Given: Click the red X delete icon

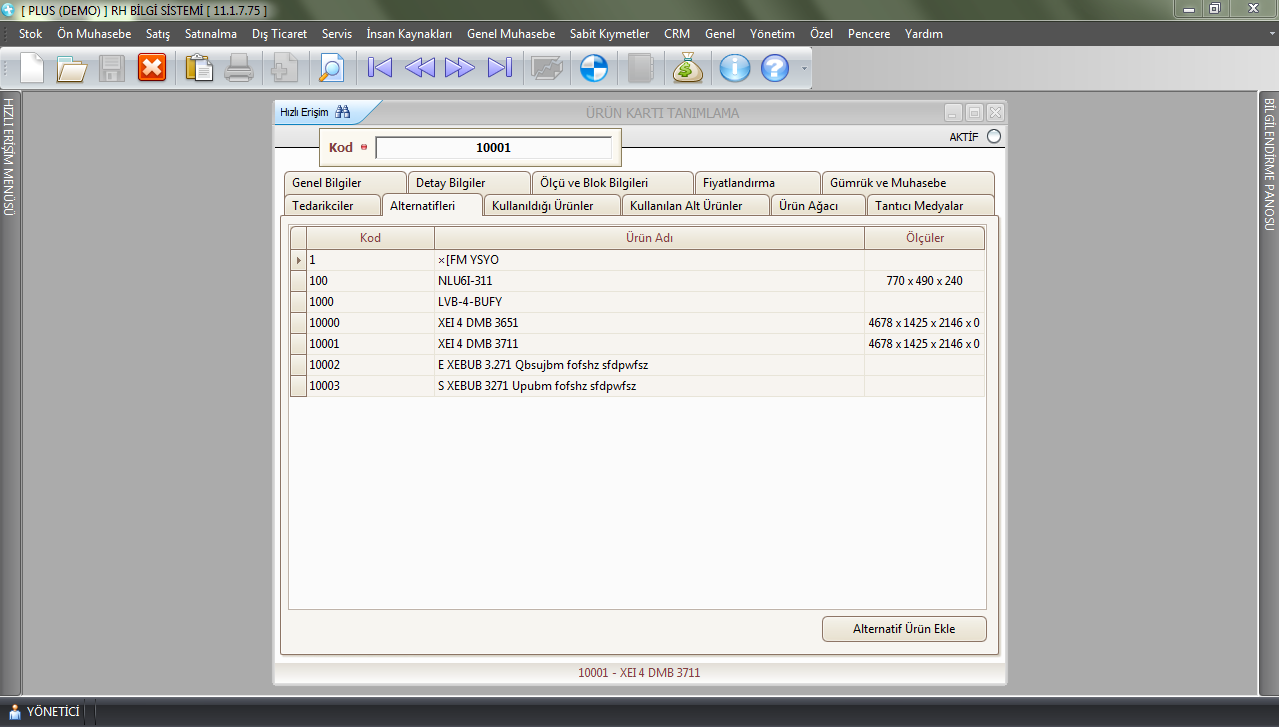Looking at the screenshot, I should point(152,68).
